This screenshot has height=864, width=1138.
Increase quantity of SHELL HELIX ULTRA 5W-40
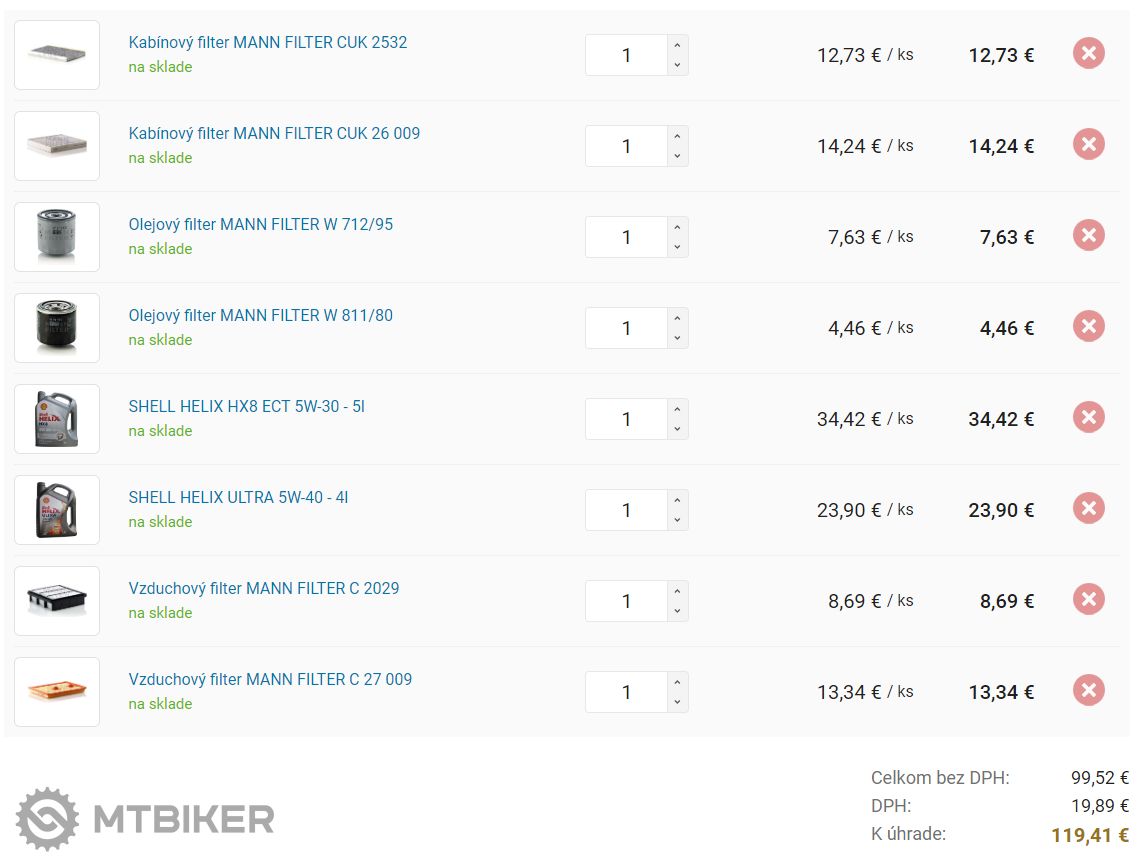(677, 501)
